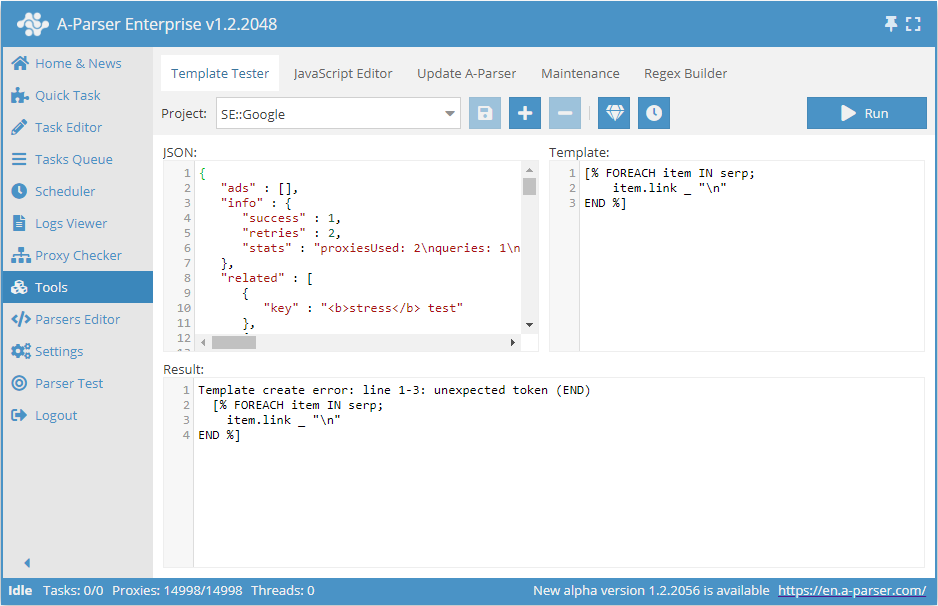Add a new project with plus icon

(x=525, y=113)
